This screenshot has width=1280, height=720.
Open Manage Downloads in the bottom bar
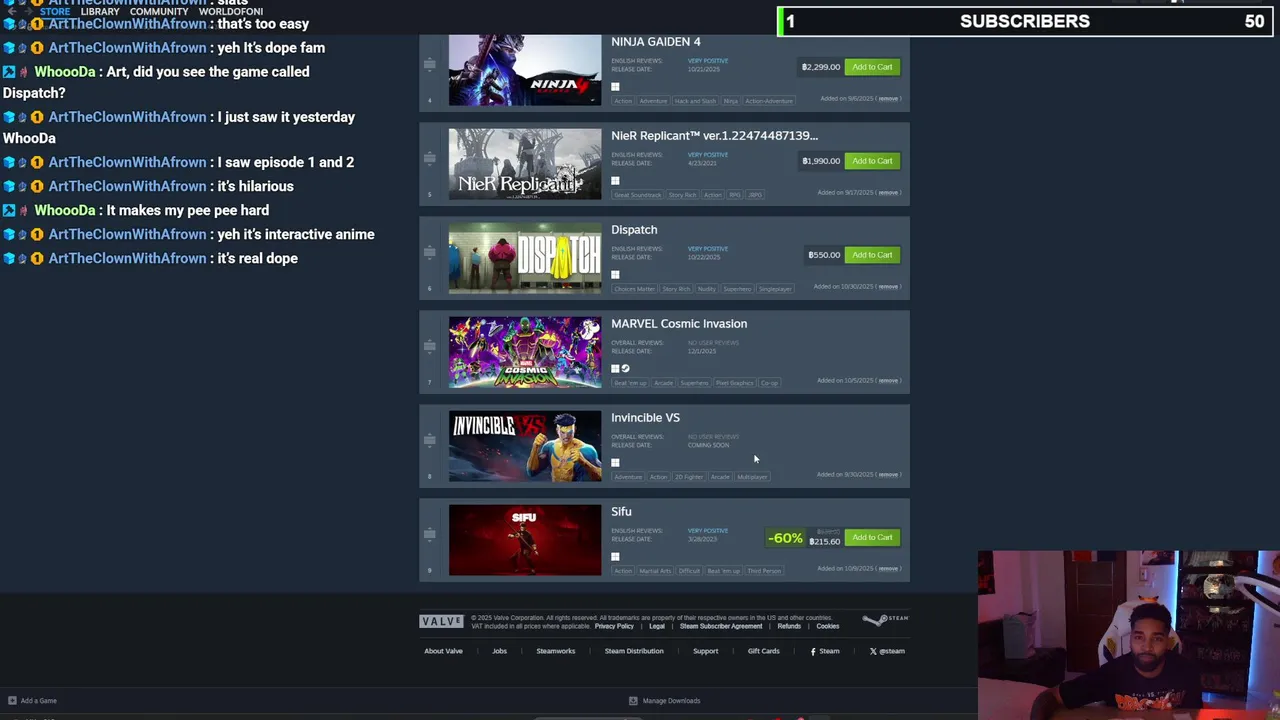(x=664, y=701)
